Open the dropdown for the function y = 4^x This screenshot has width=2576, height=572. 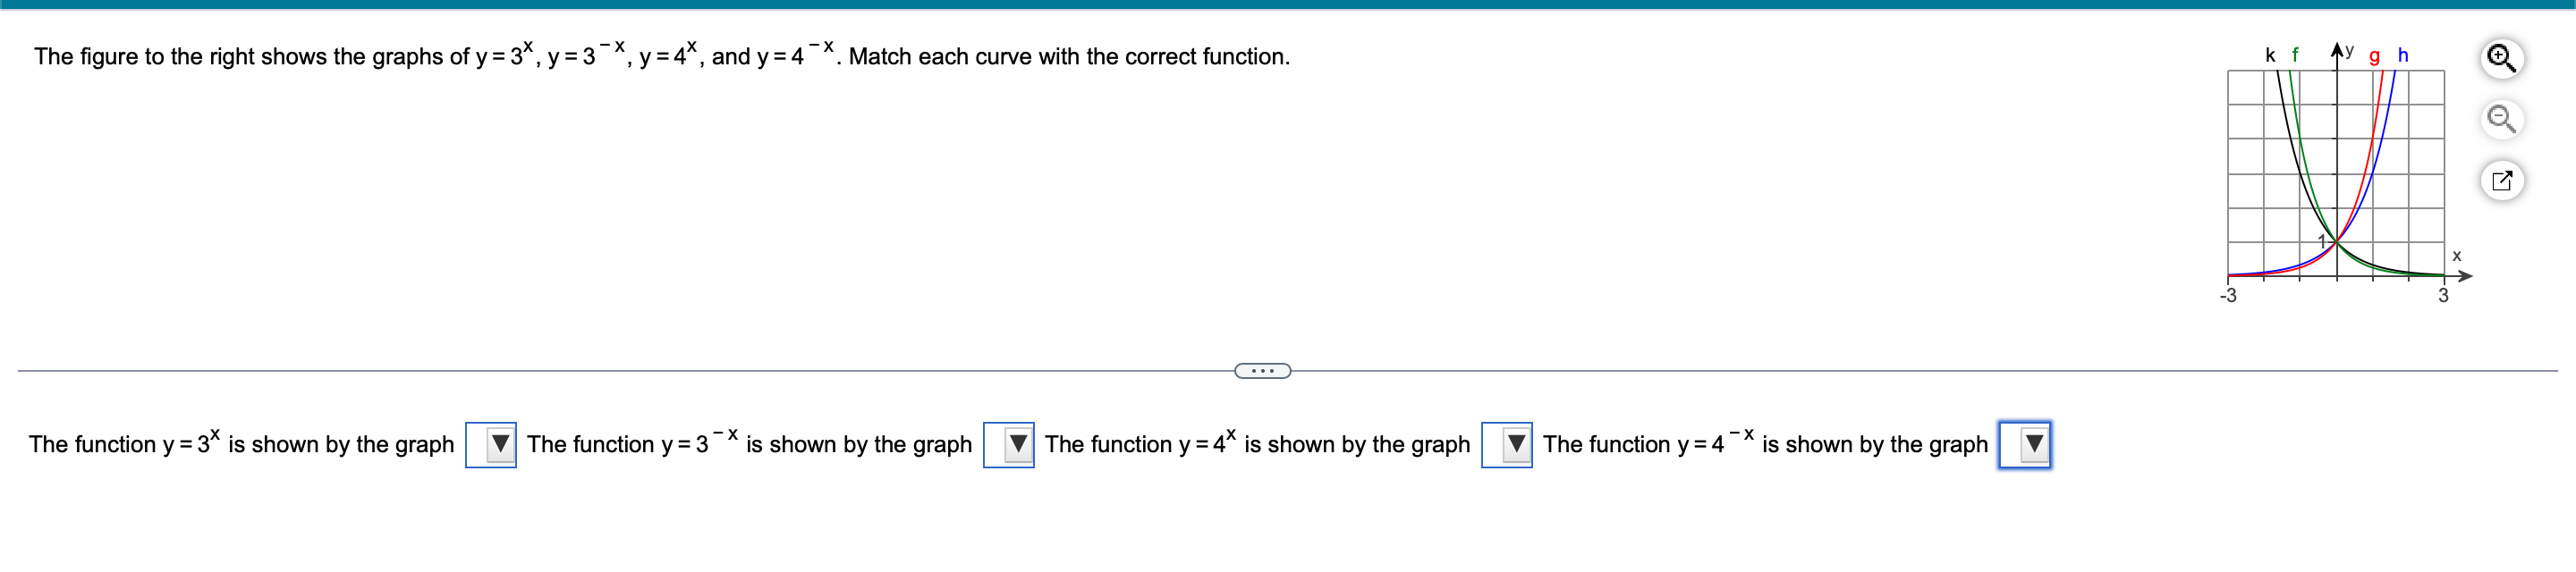(1510, 444)
